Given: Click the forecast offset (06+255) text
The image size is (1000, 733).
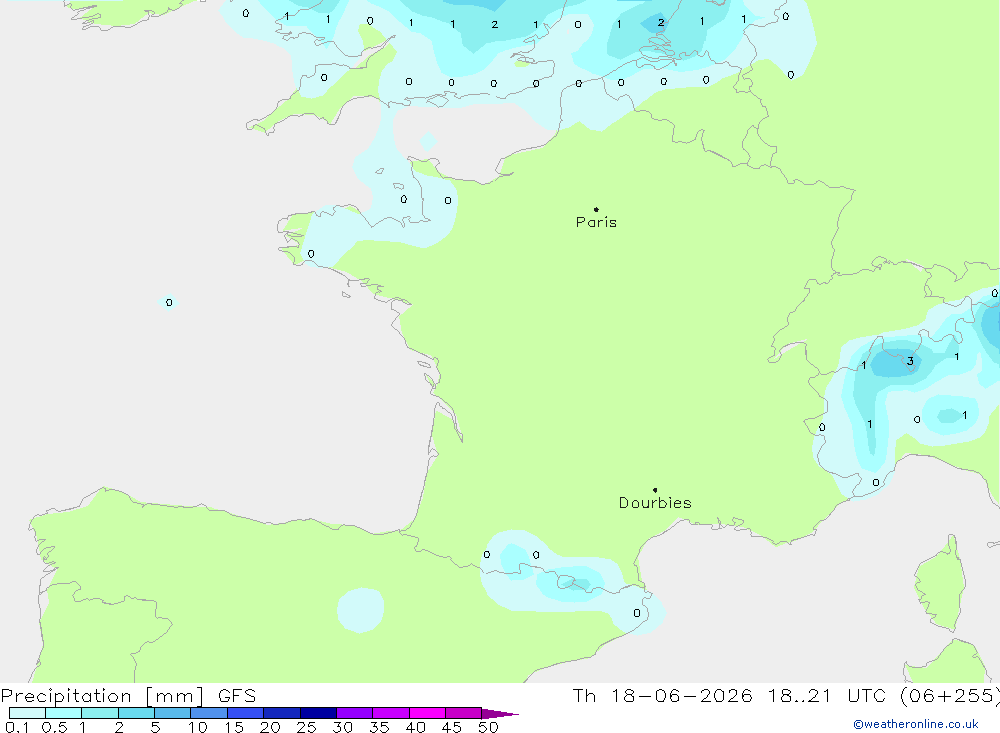Looking at the screenshot, I should pyautogui.click(x=949, y=696).
